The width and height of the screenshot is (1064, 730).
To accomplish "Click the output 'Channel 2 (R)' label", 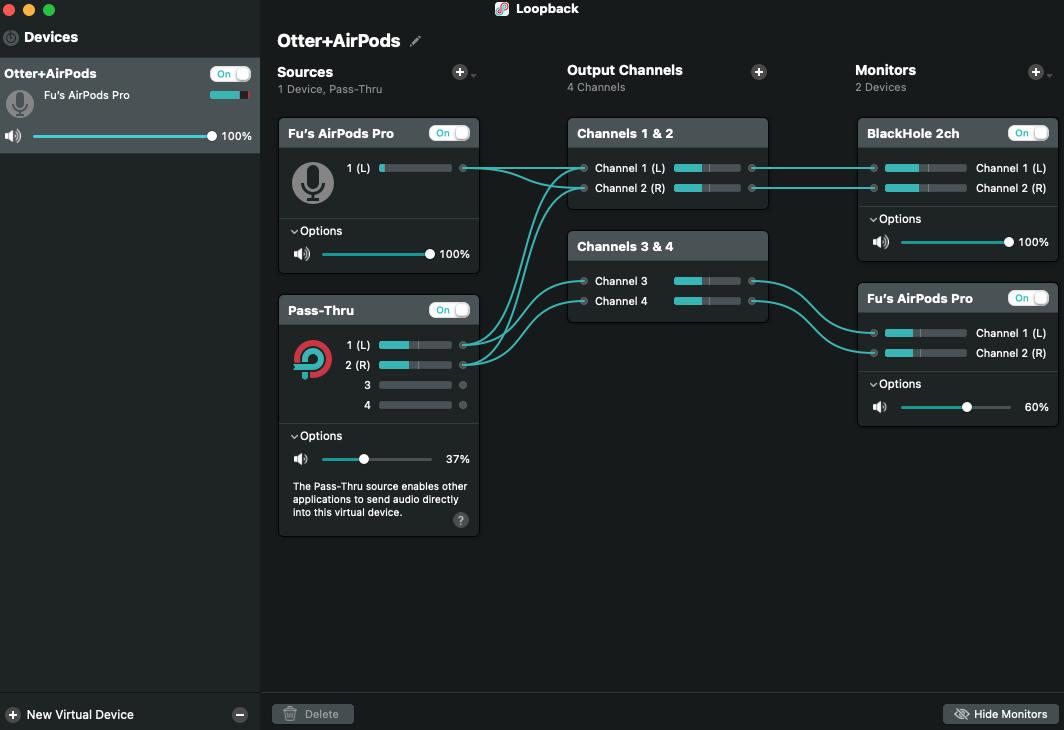I will [630, 189].
